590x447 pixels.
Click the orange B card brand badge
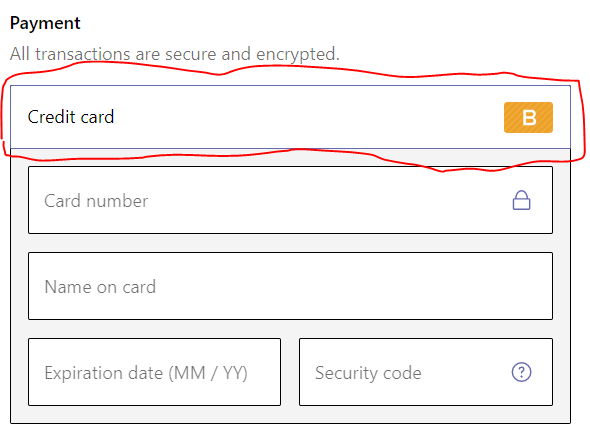[x=528, y=117]
